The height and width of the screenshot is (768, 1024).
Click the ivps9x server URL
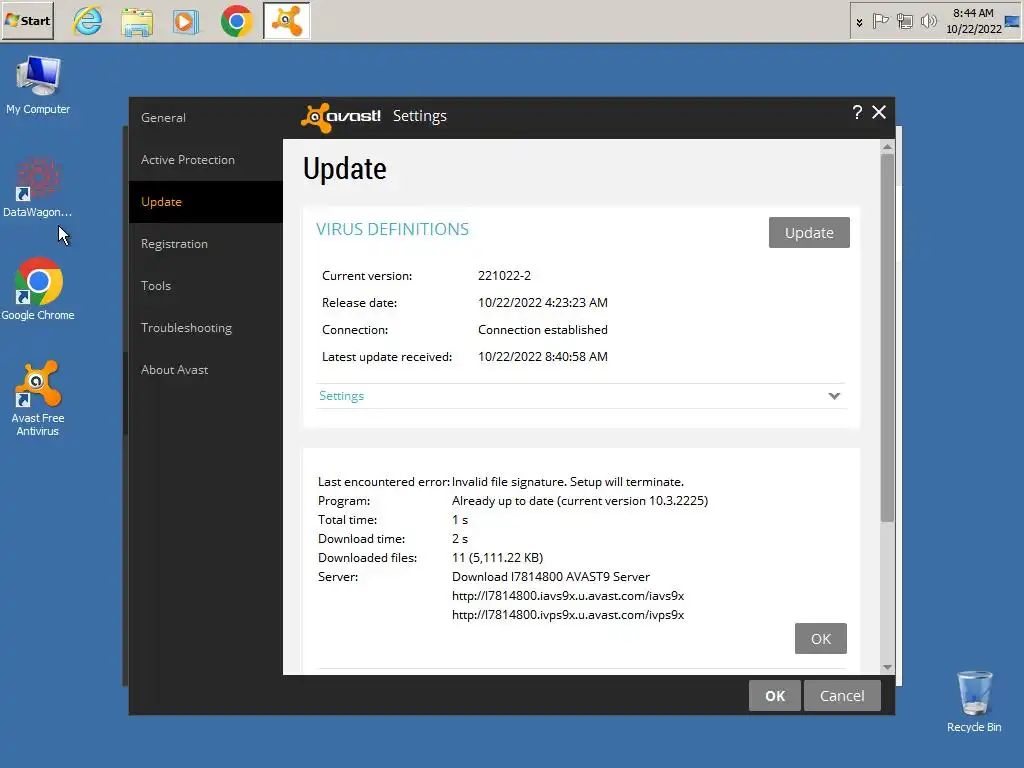tap(568, 615)
